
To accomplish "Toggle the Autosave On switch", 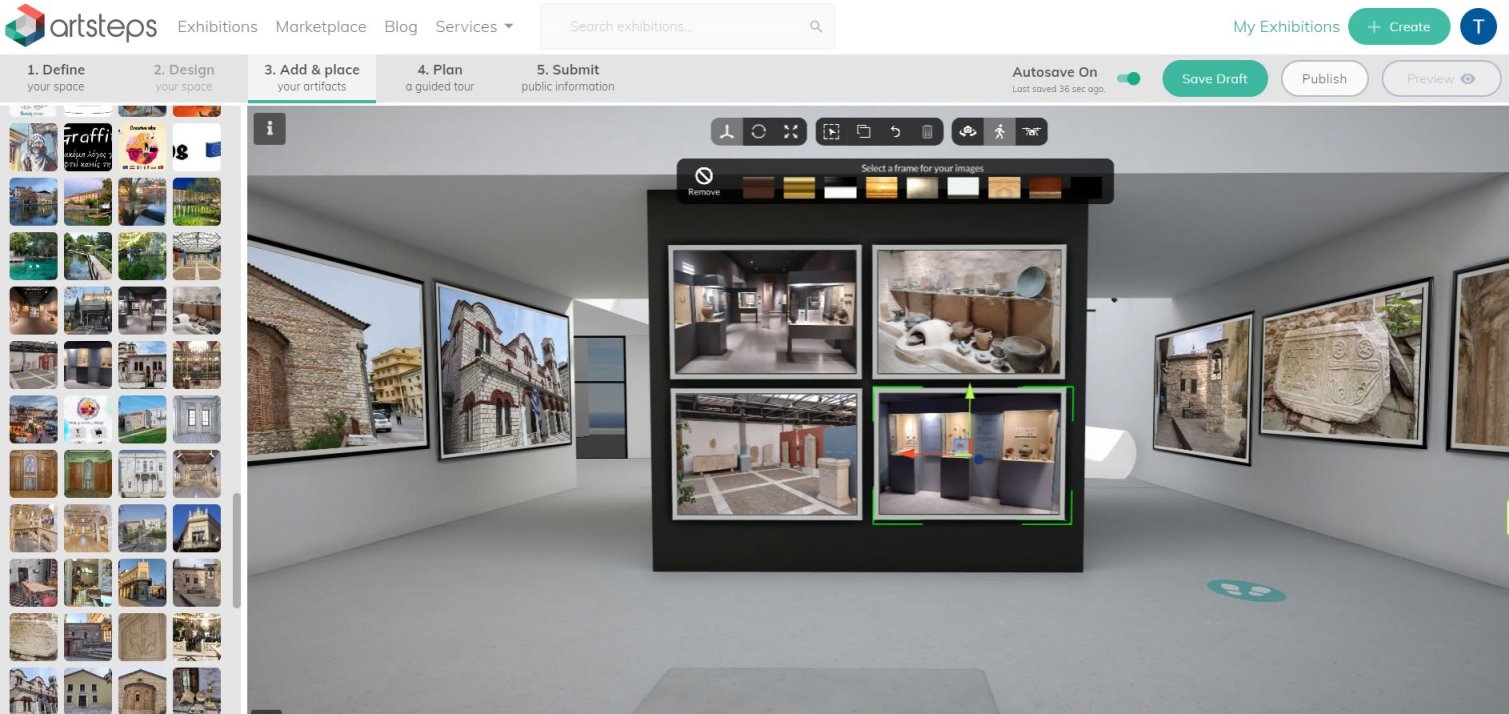I will point(1128,79).
